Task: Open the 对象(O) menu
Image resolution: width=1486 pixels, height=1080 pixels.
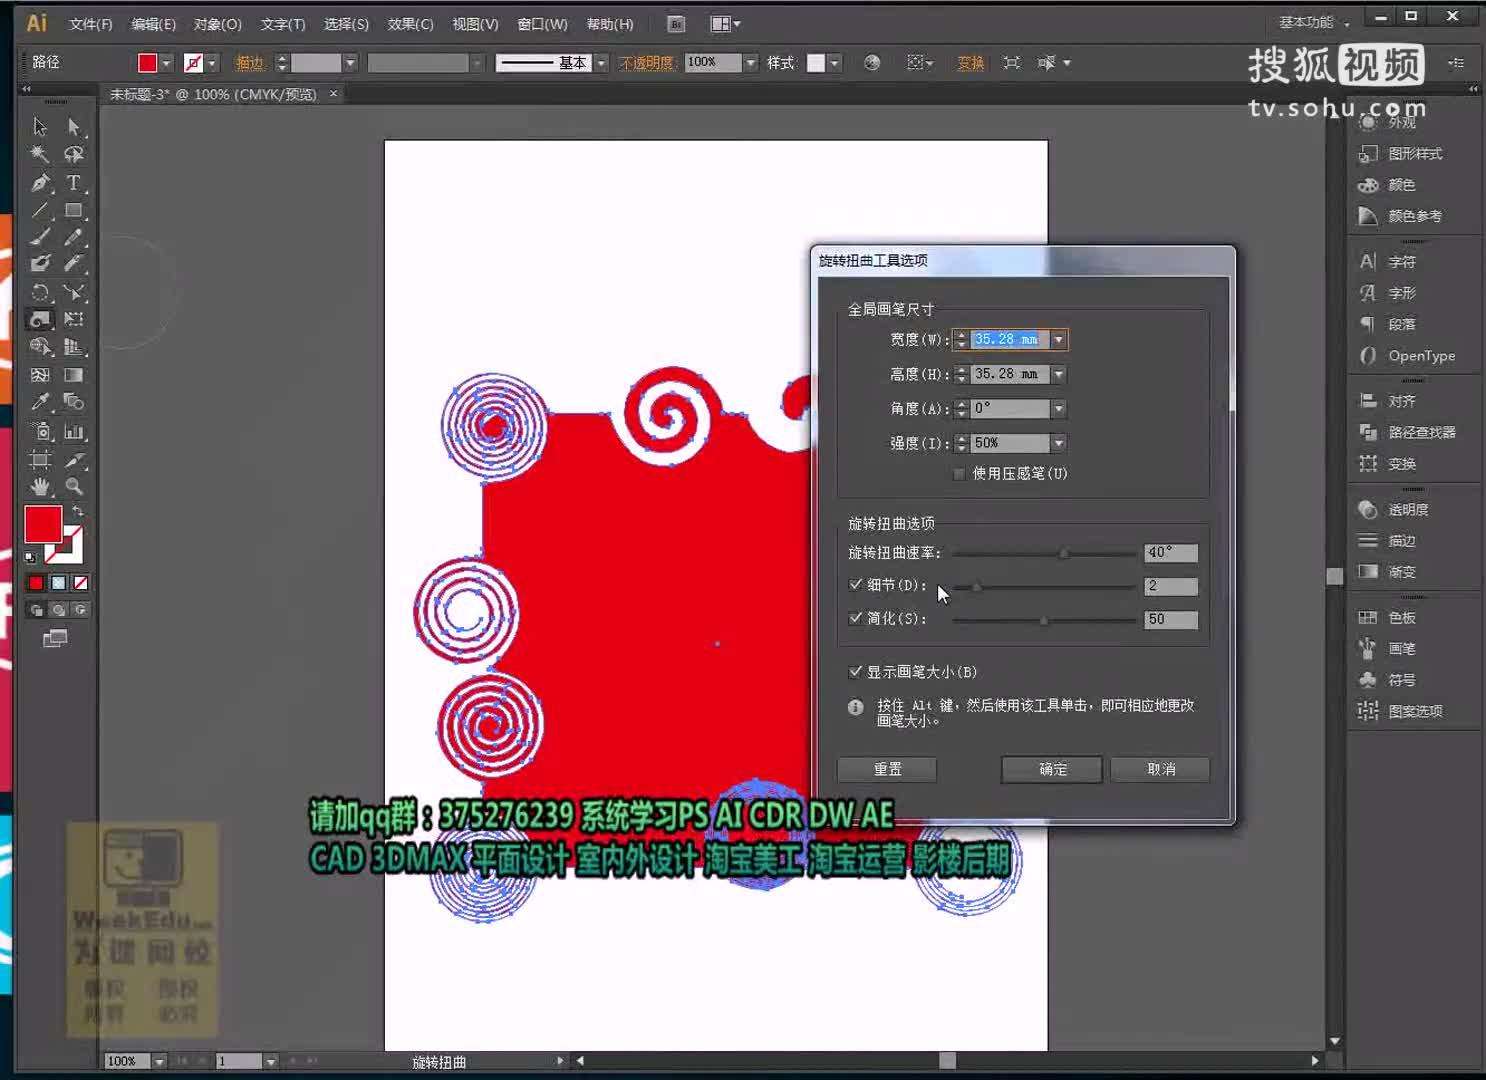Action: point(217,24)
